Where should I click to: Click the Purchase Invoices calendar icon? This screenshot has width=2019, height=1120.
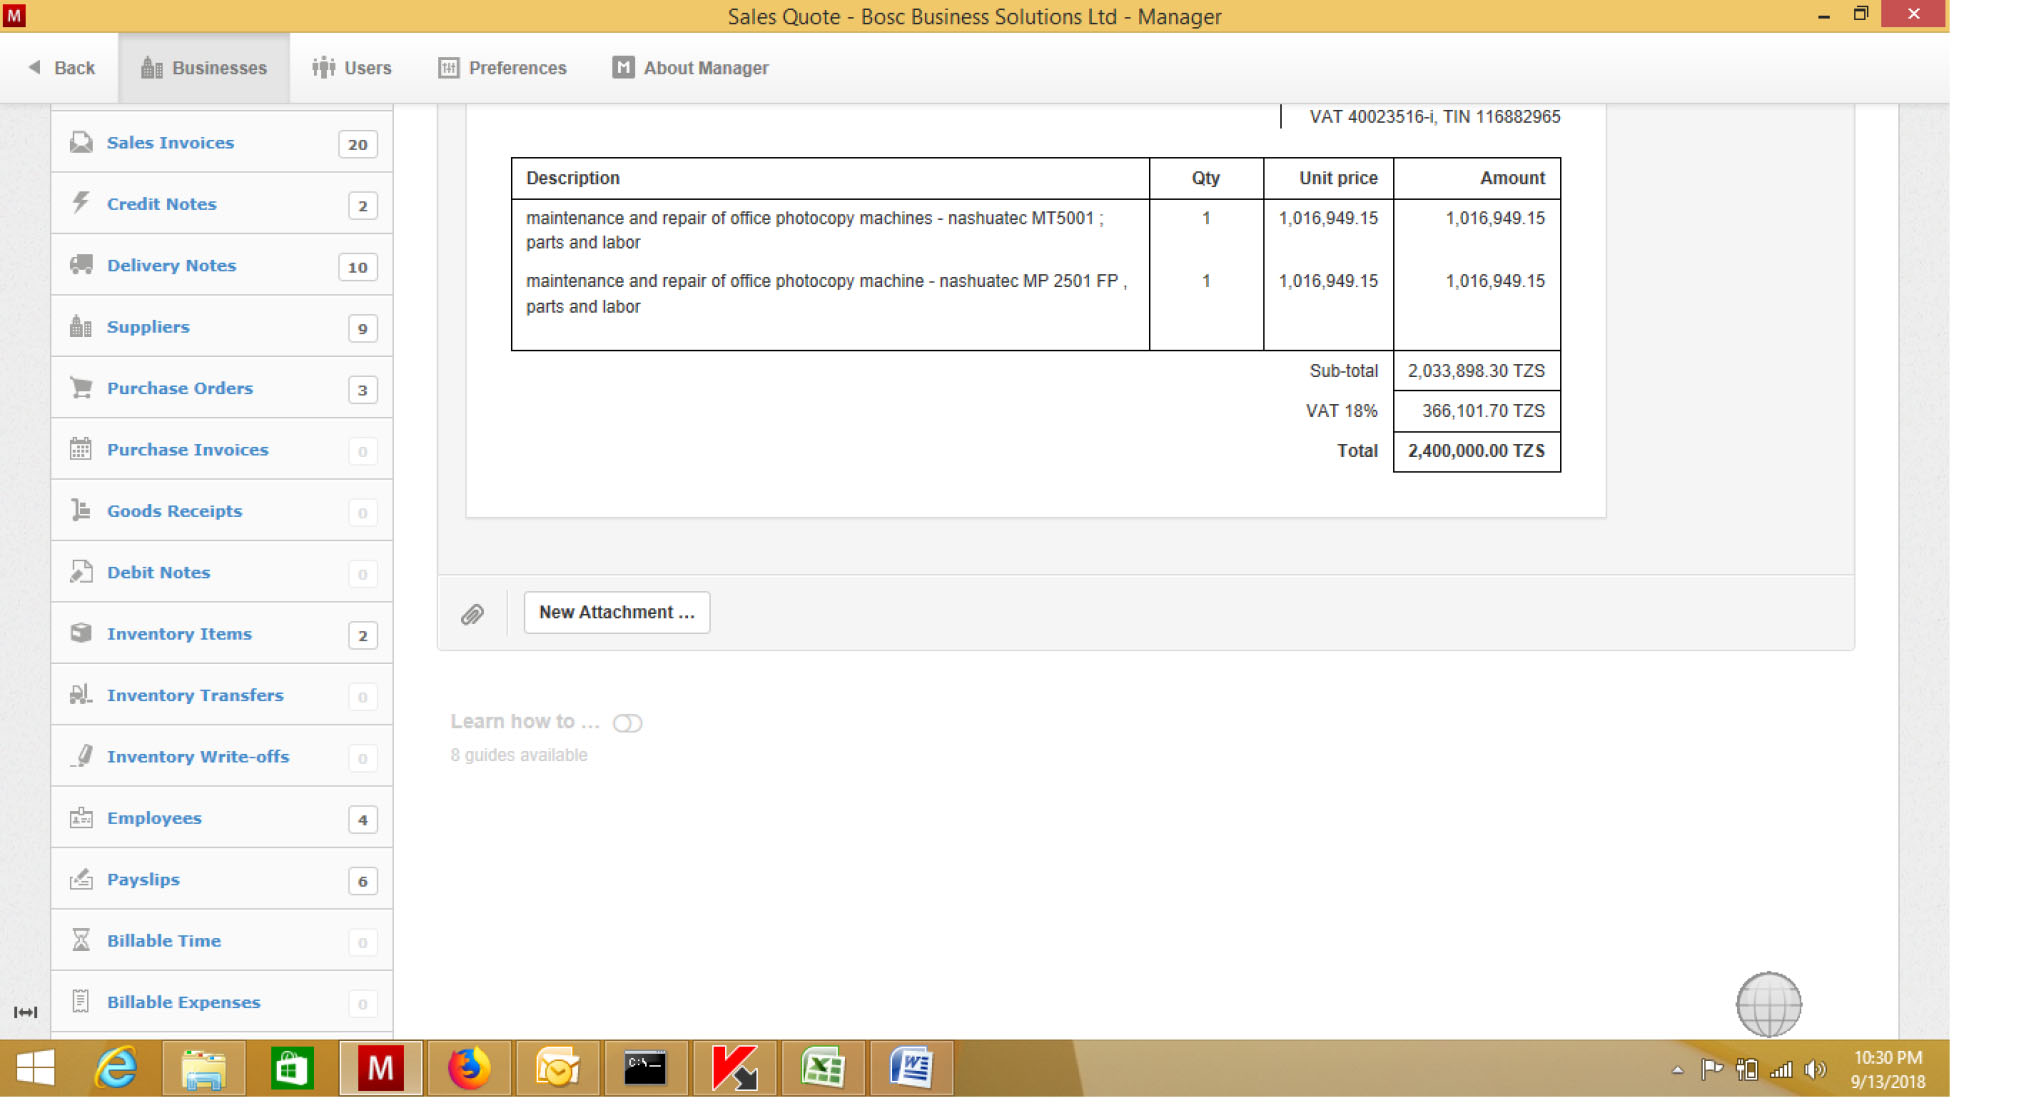[x=81, y=449]
